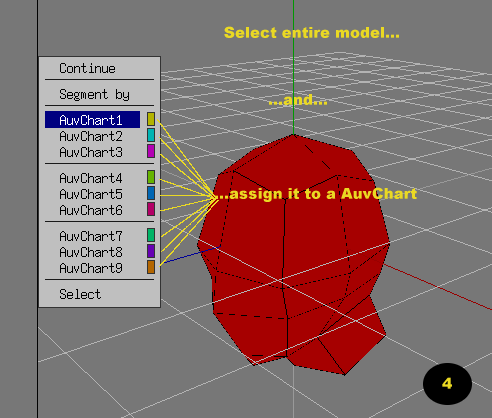Screen dimensions: 492x418
Task: Click the cyan AuvChart2 color swatch
Action: (151, 135)
